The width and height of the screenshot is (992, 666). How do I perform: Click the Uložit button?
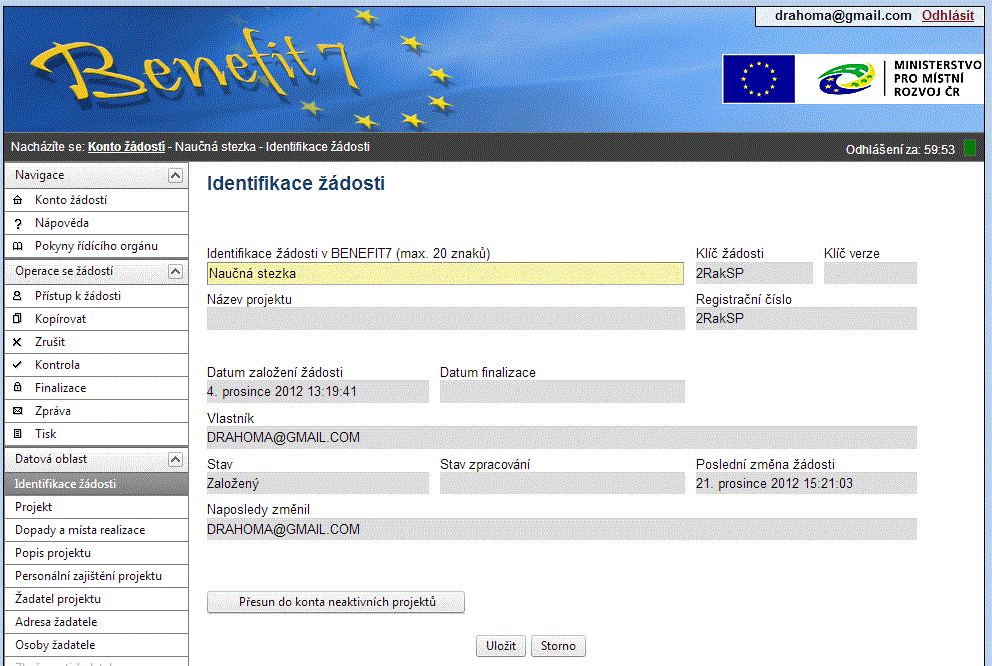tap(500, 646)
